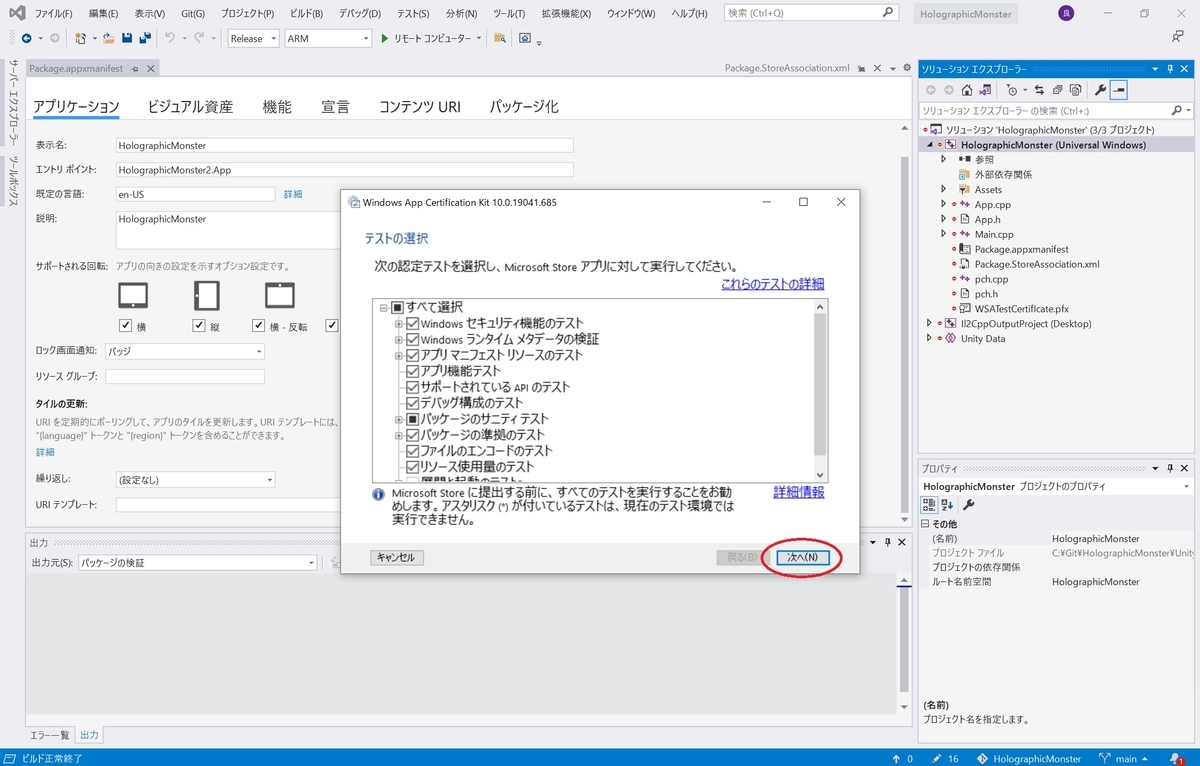This screenshot has width=1200, height=766.
Task: Click the main branch indicator in status bar
Action: pos(1126,759)
